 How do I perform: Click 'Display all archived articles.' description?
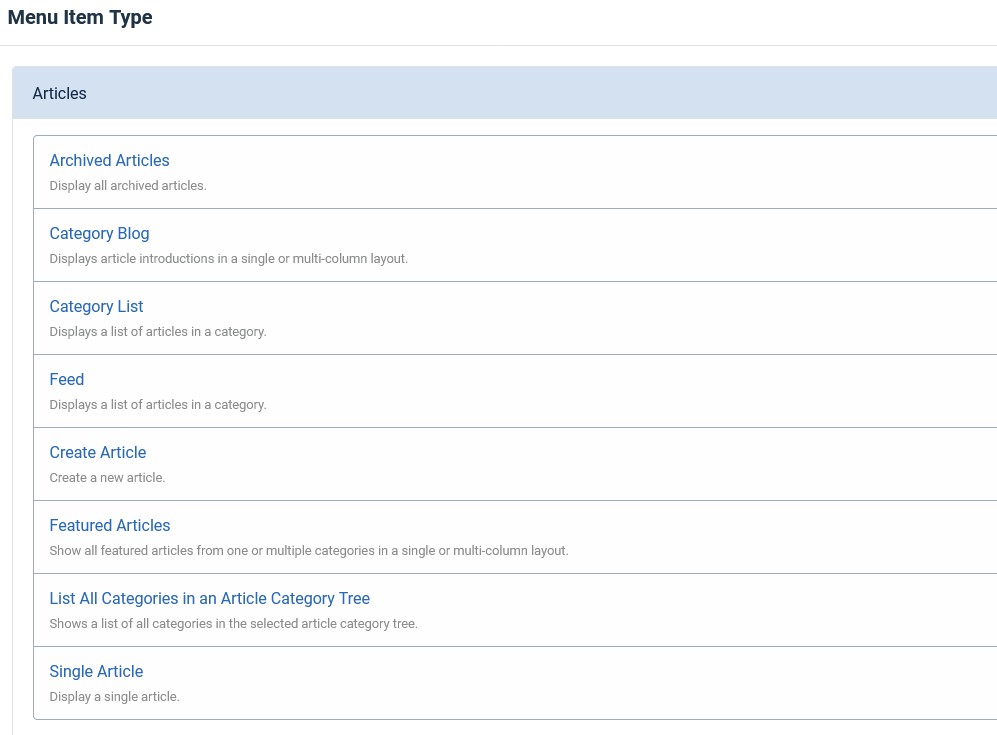128,185
